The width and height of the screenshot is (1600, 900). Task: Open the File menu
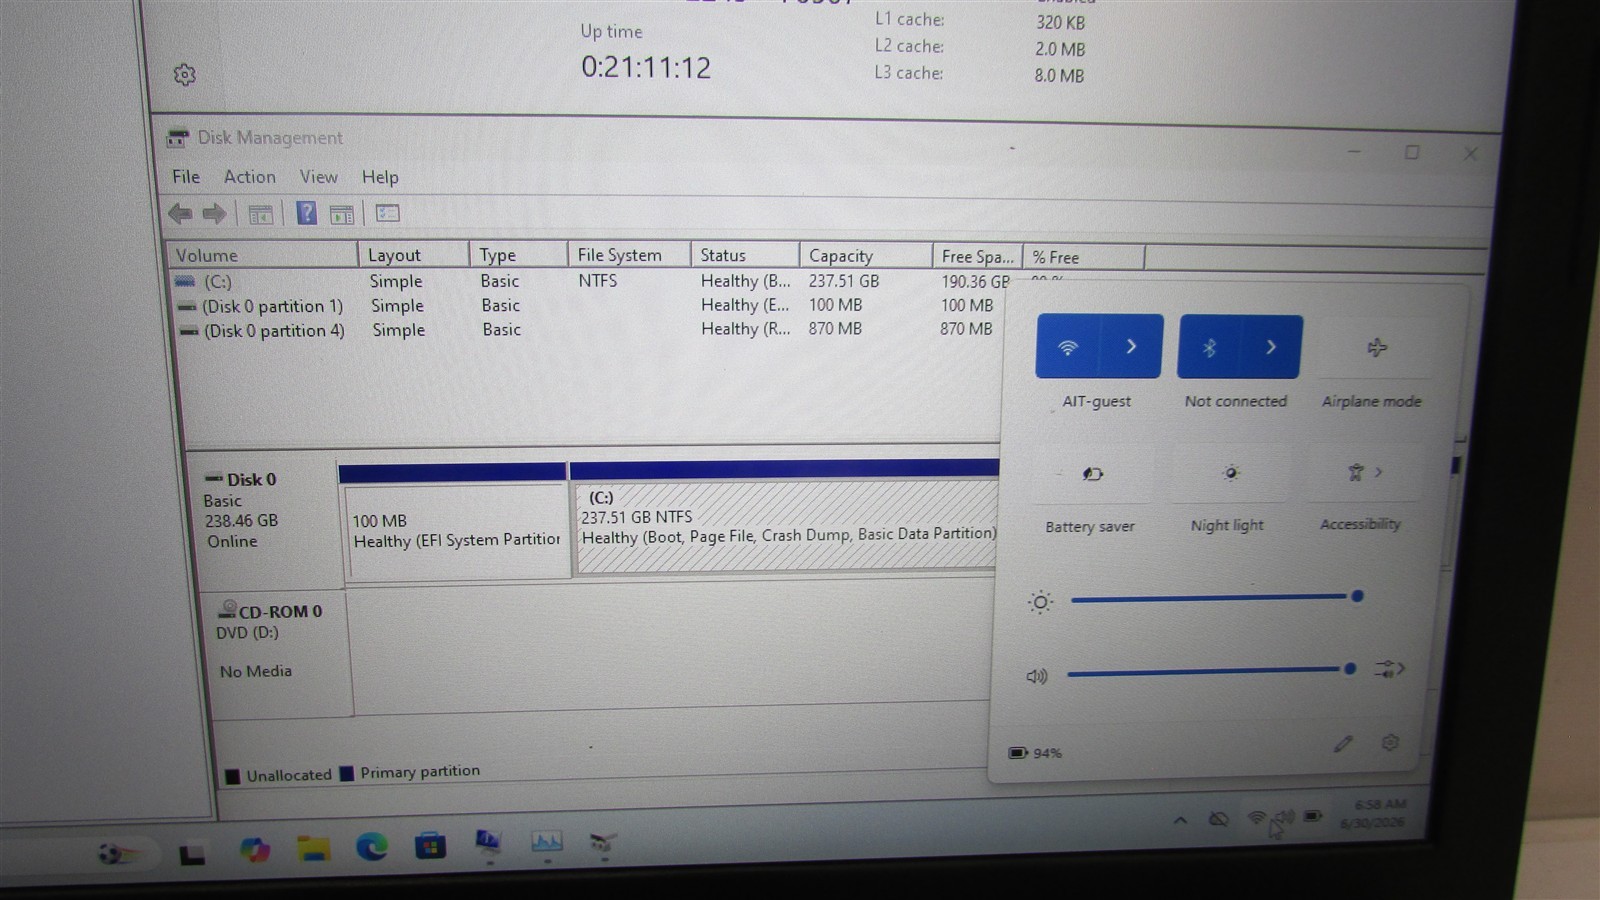click(186, 177)
